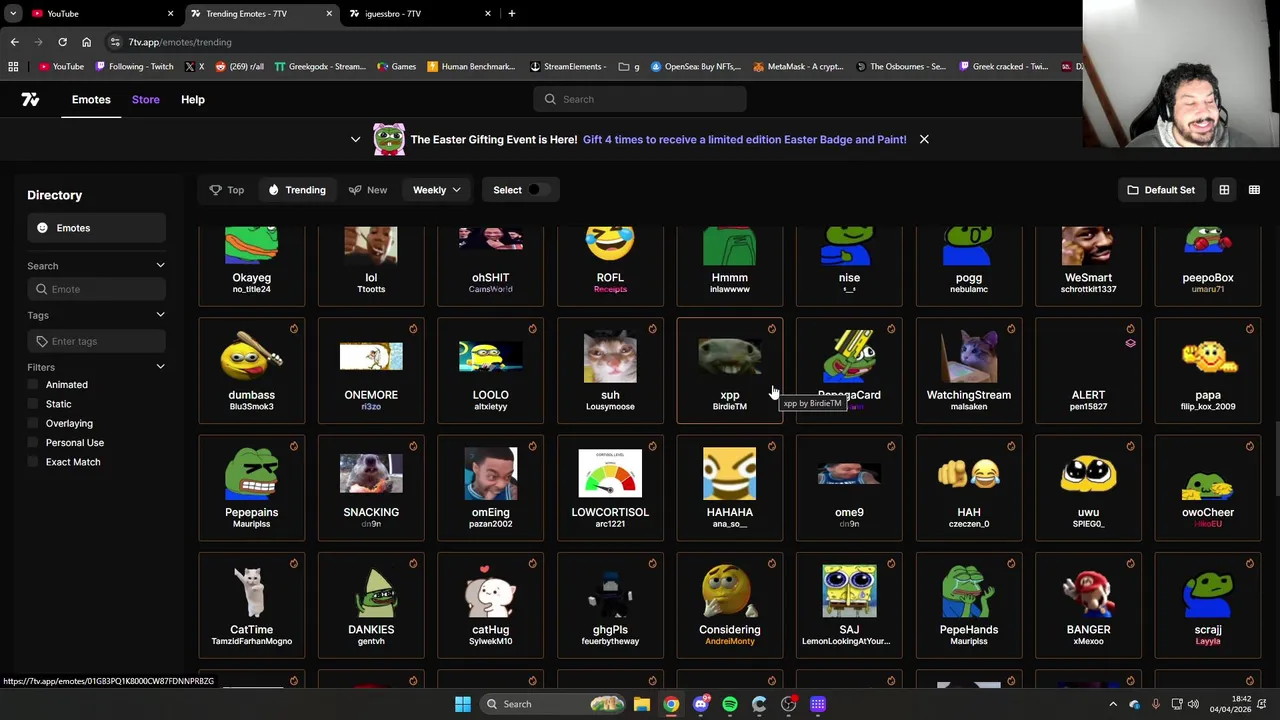Click the Easter Pepe banner image
Image resolution: width=1280 pixels, height=720 pixels.
pyautogui.click(x=389, y=139)
